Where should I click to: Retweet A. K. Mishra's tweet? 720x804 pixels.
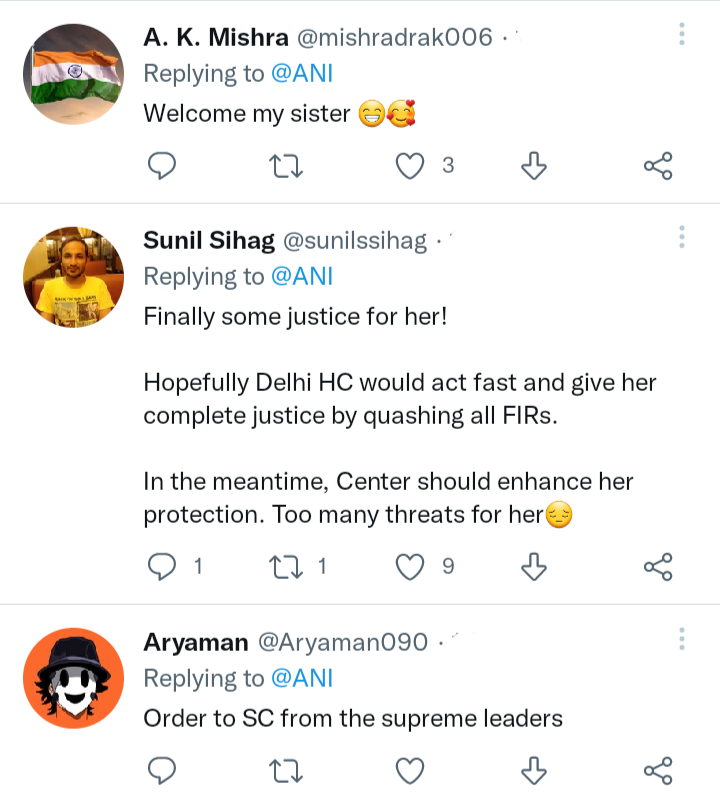pos(285,166)
